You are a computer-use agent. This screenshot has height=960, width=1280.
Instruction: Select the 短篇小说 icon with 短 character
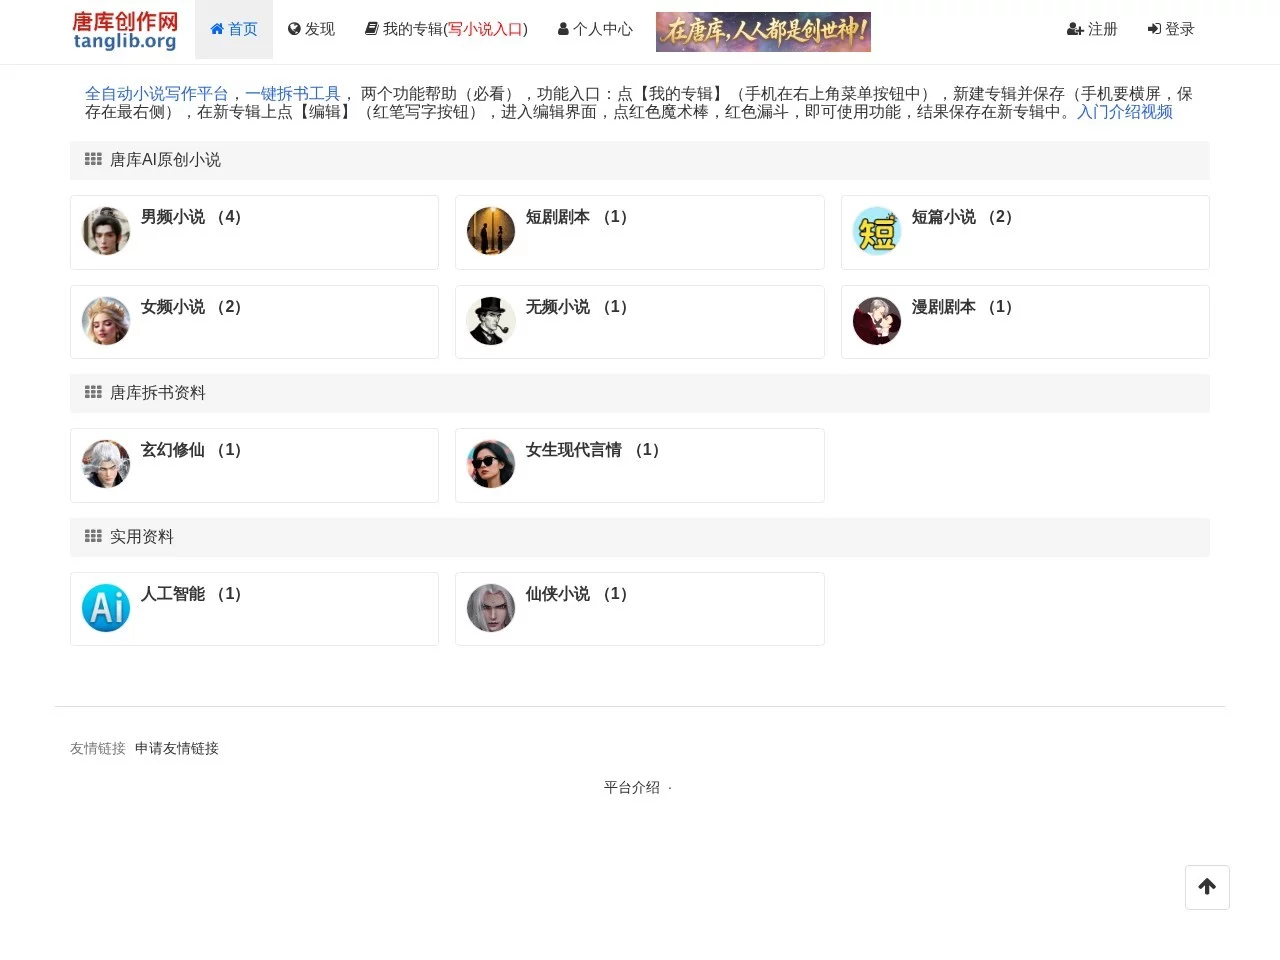click(877, 231)
